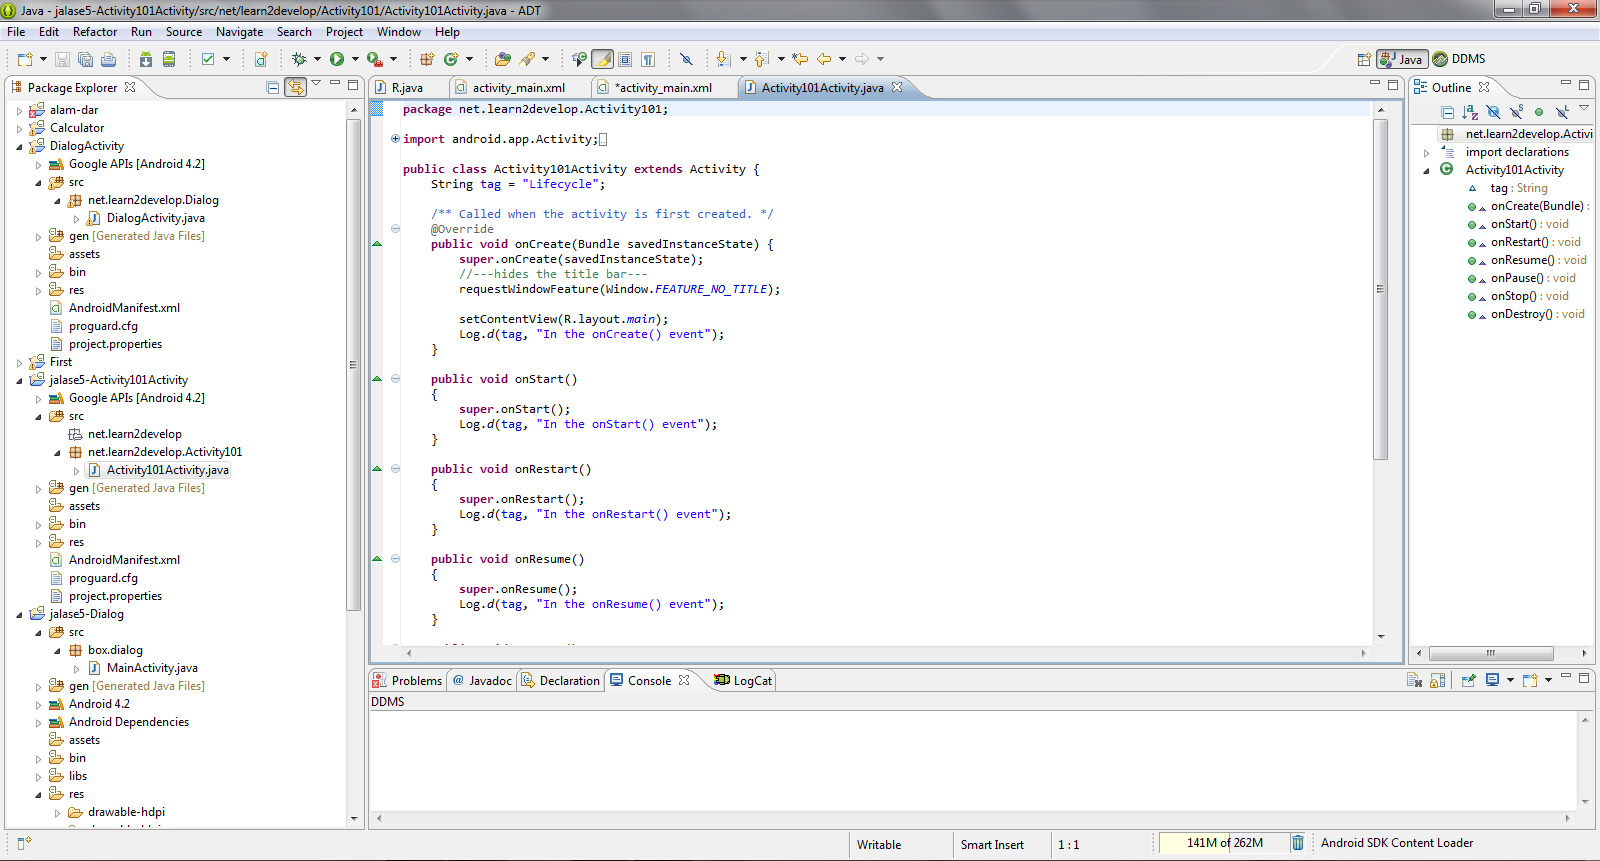The image size is (1600, 861).
Task: Collapse all in Package Explorer
Action: click(x=272, y=88)
